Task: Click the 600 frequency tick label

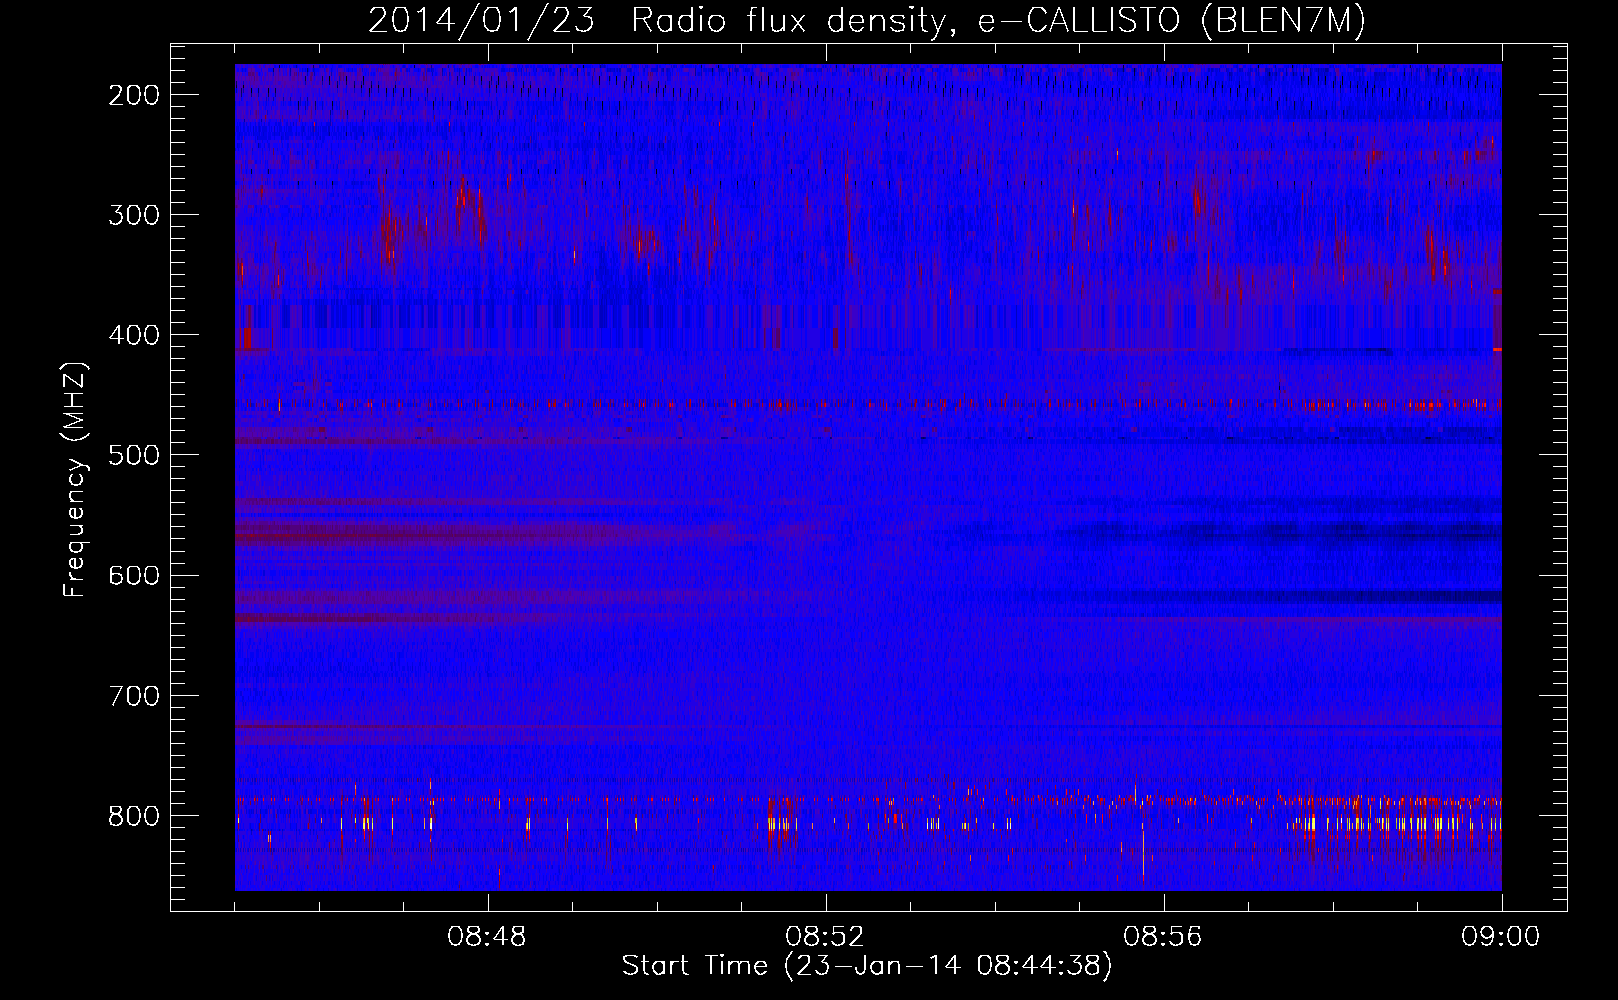Action: point(134,575)
